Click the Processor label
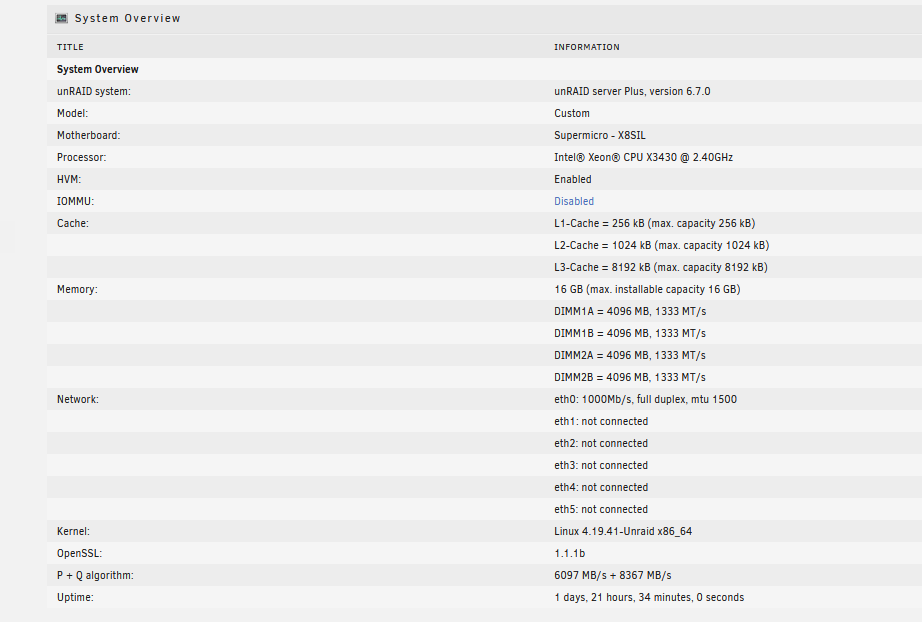Image resolution: width=922 pixels, height=622 pixels. pos(82,157)
